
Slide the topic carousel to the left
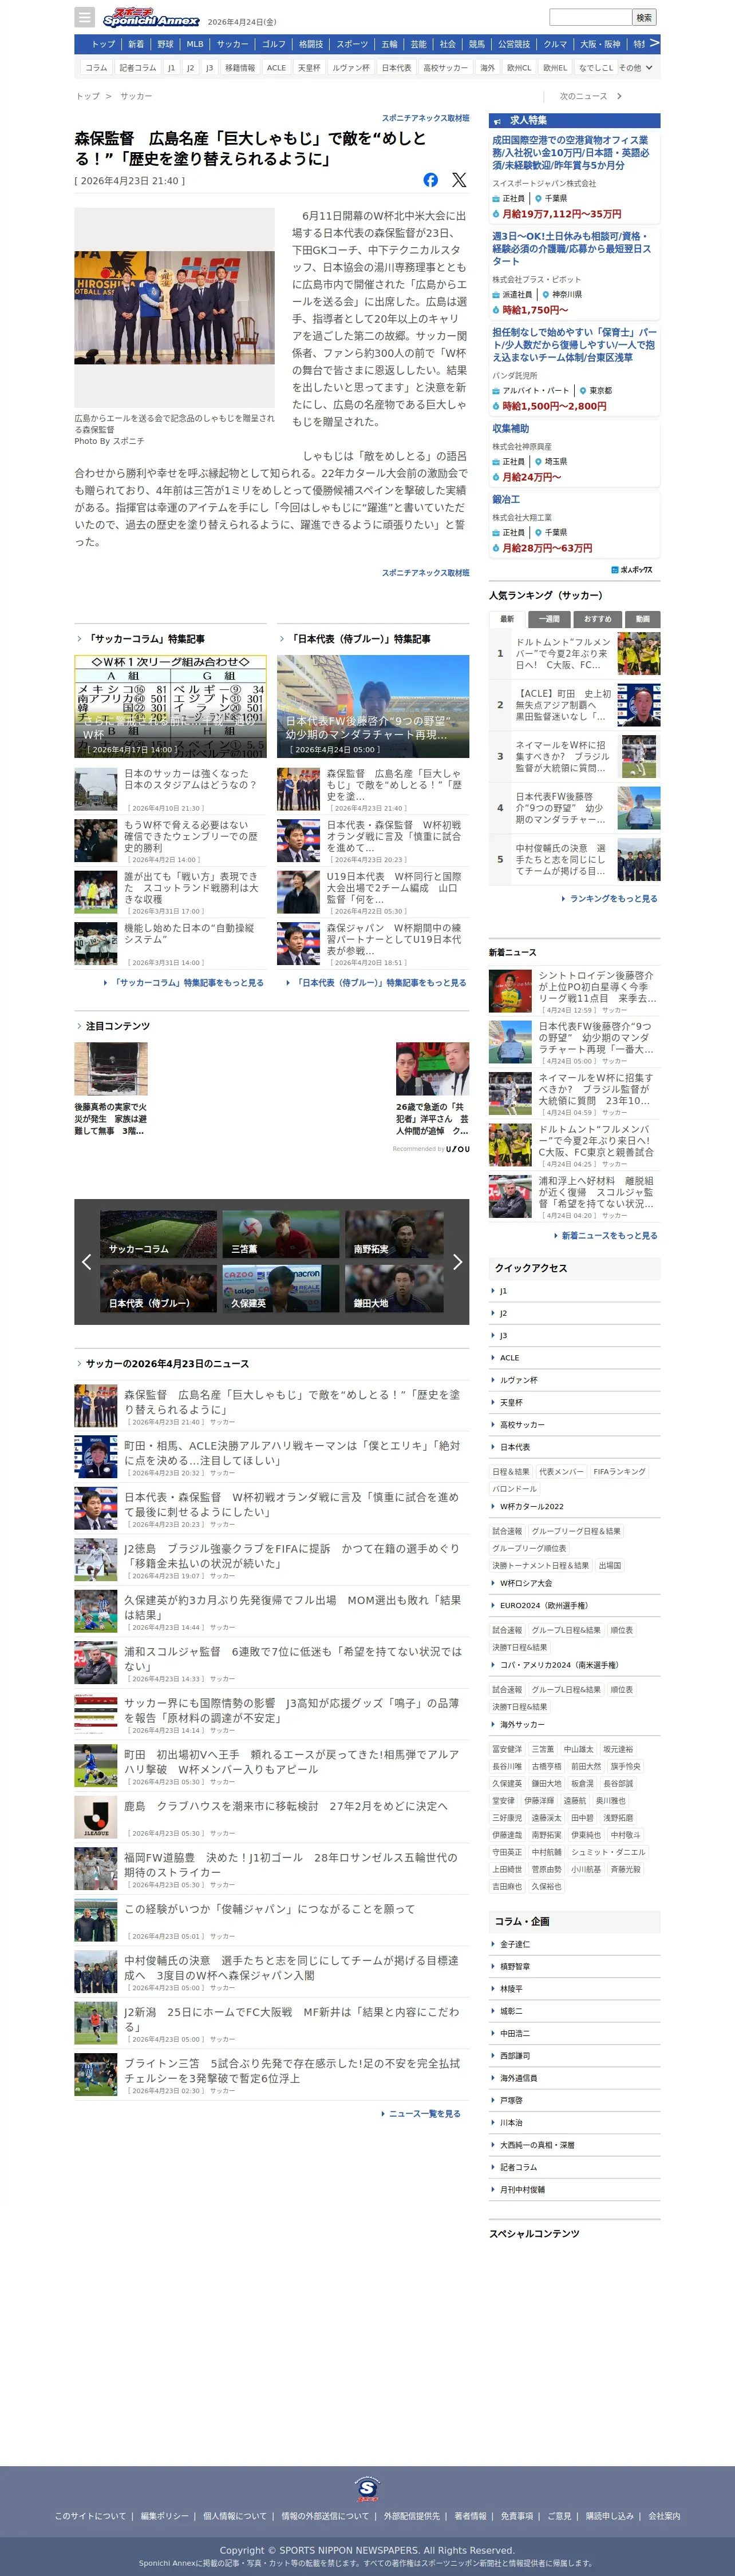click(86, 1262)
